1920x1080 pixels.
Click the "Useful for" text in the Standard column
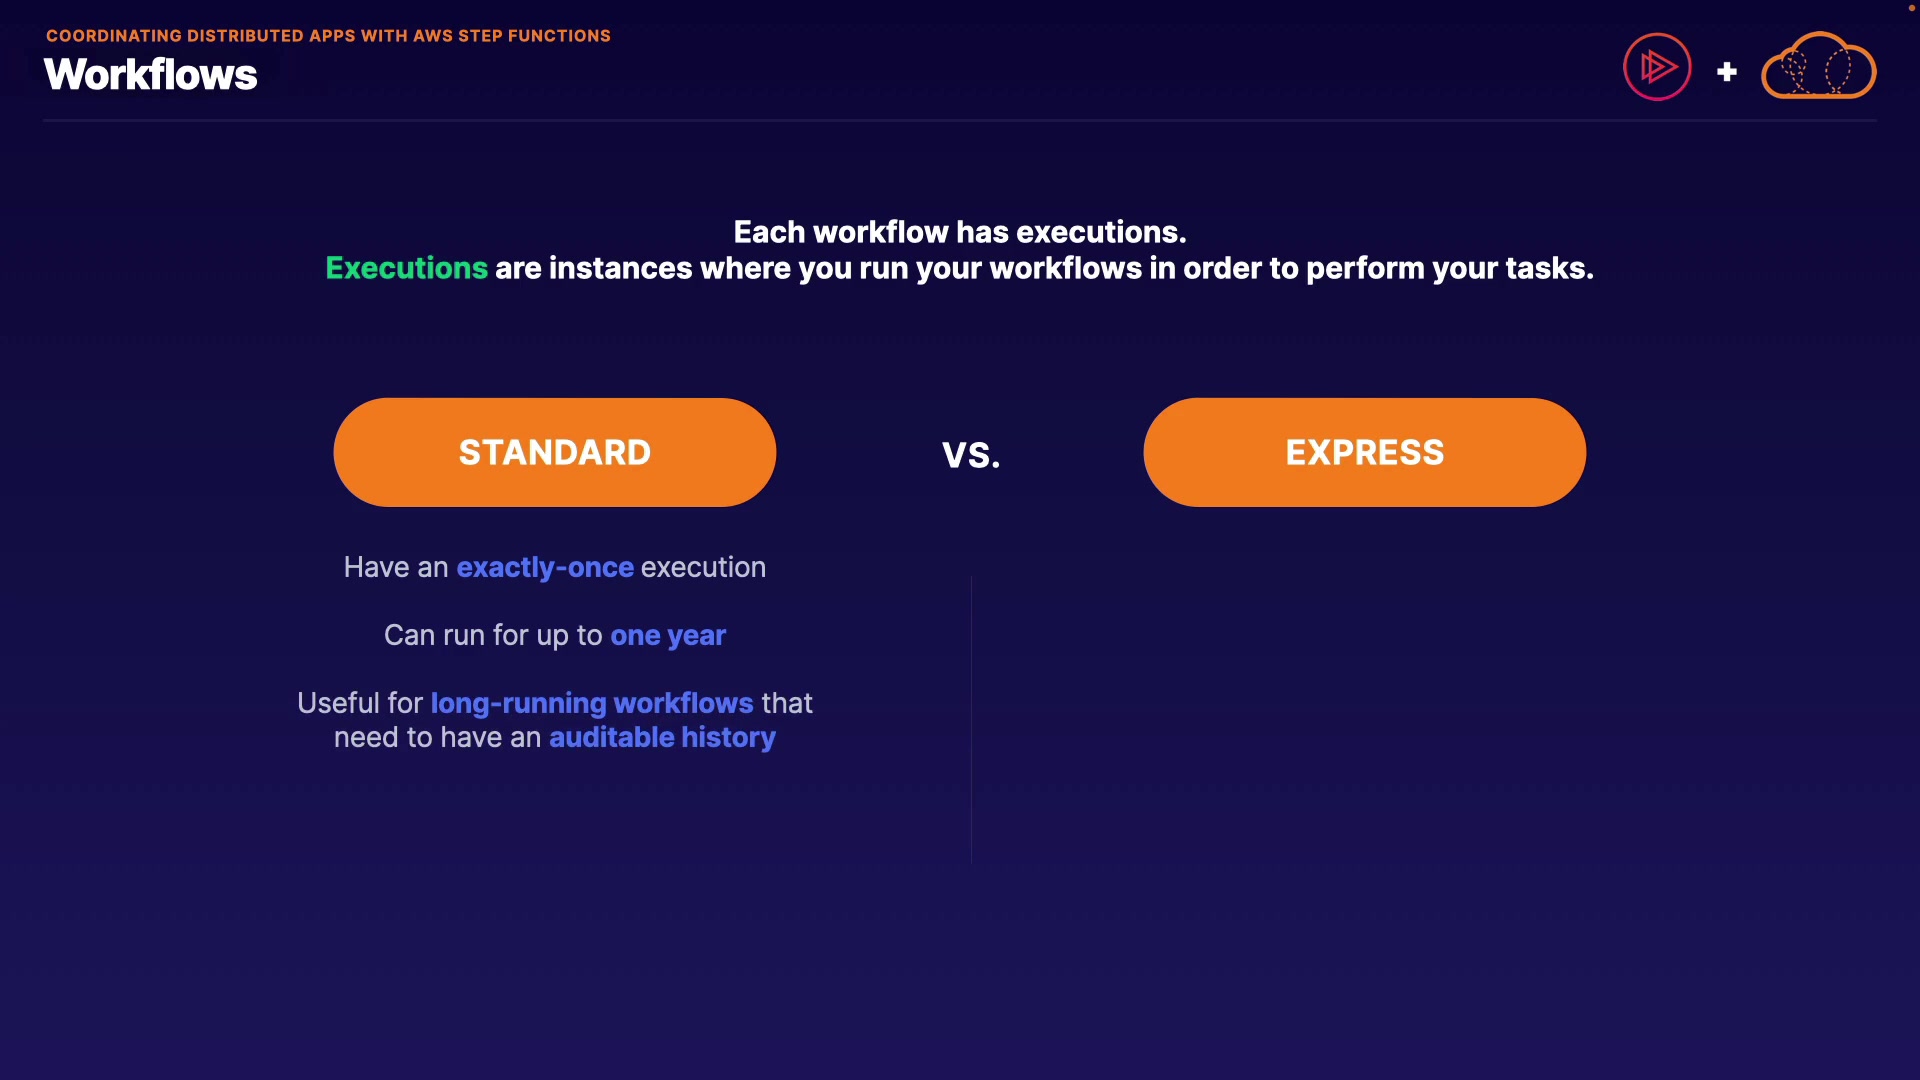click(360, 703)
